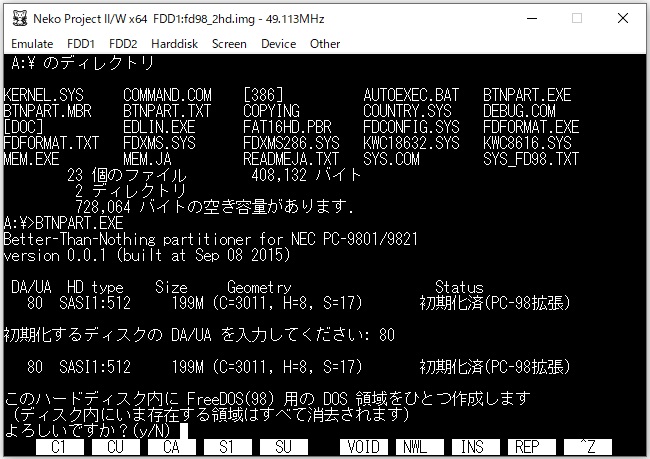Open the Other menu

325,44
